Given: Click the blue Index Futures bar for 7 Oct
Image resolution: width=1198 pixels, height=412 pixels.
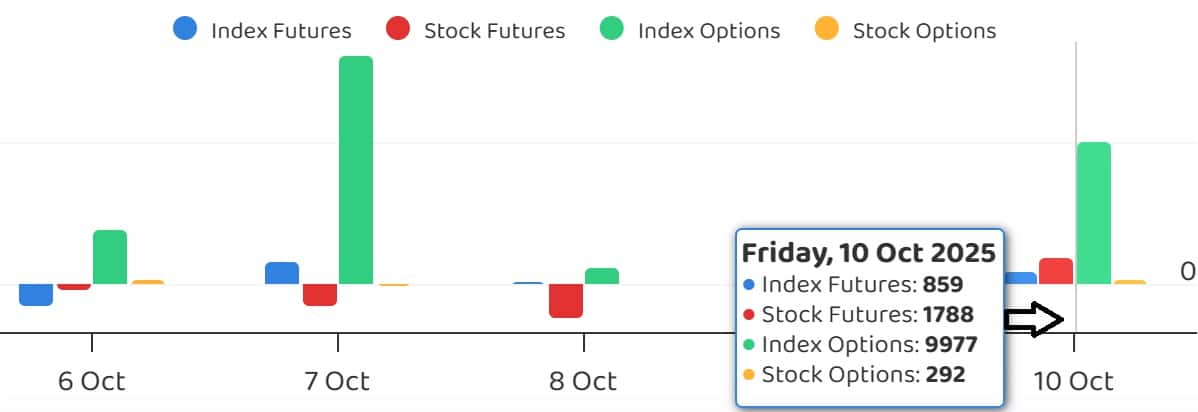Looking at the screenshot, I should [x=282, y=273].
